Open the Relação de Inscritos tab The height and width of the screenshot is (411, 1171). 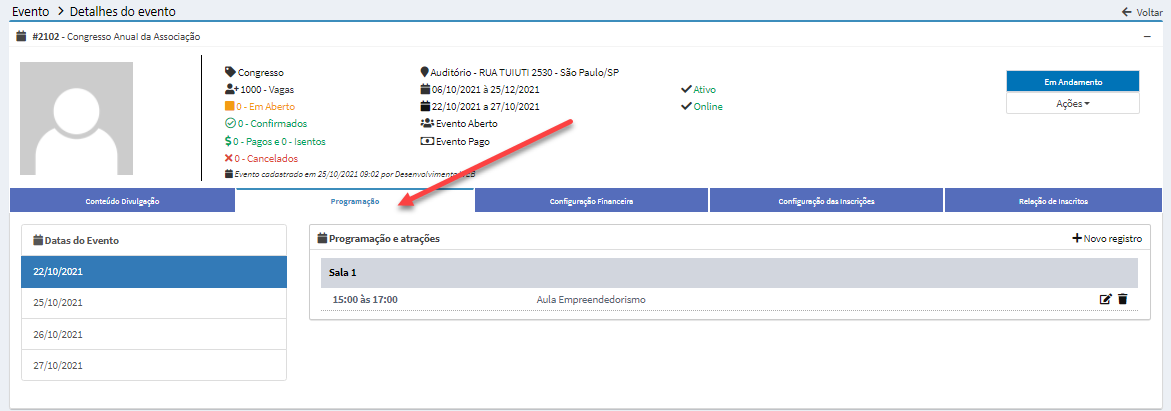[x=1053, y=201]
